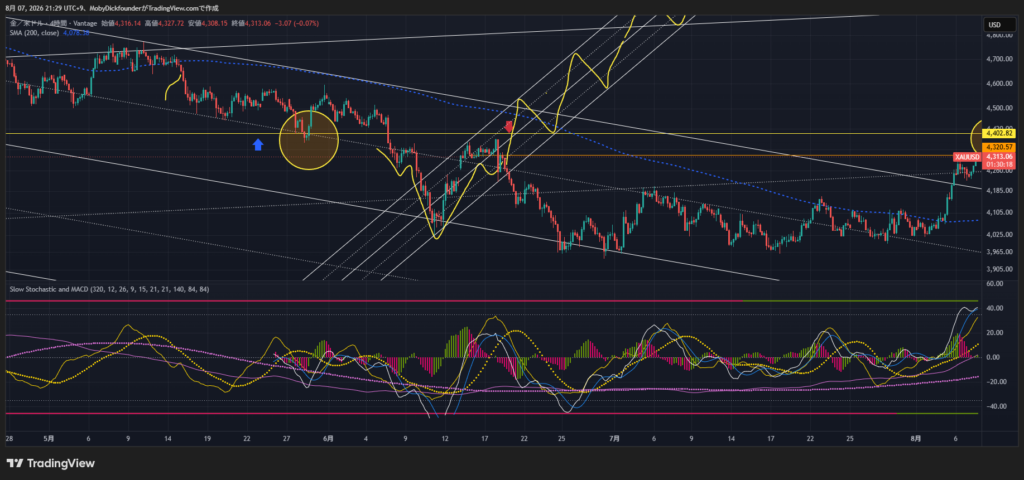Click the 01:30:18 bar countdown label
This screenshot has height=480, width=1024.
coord(999,165)
